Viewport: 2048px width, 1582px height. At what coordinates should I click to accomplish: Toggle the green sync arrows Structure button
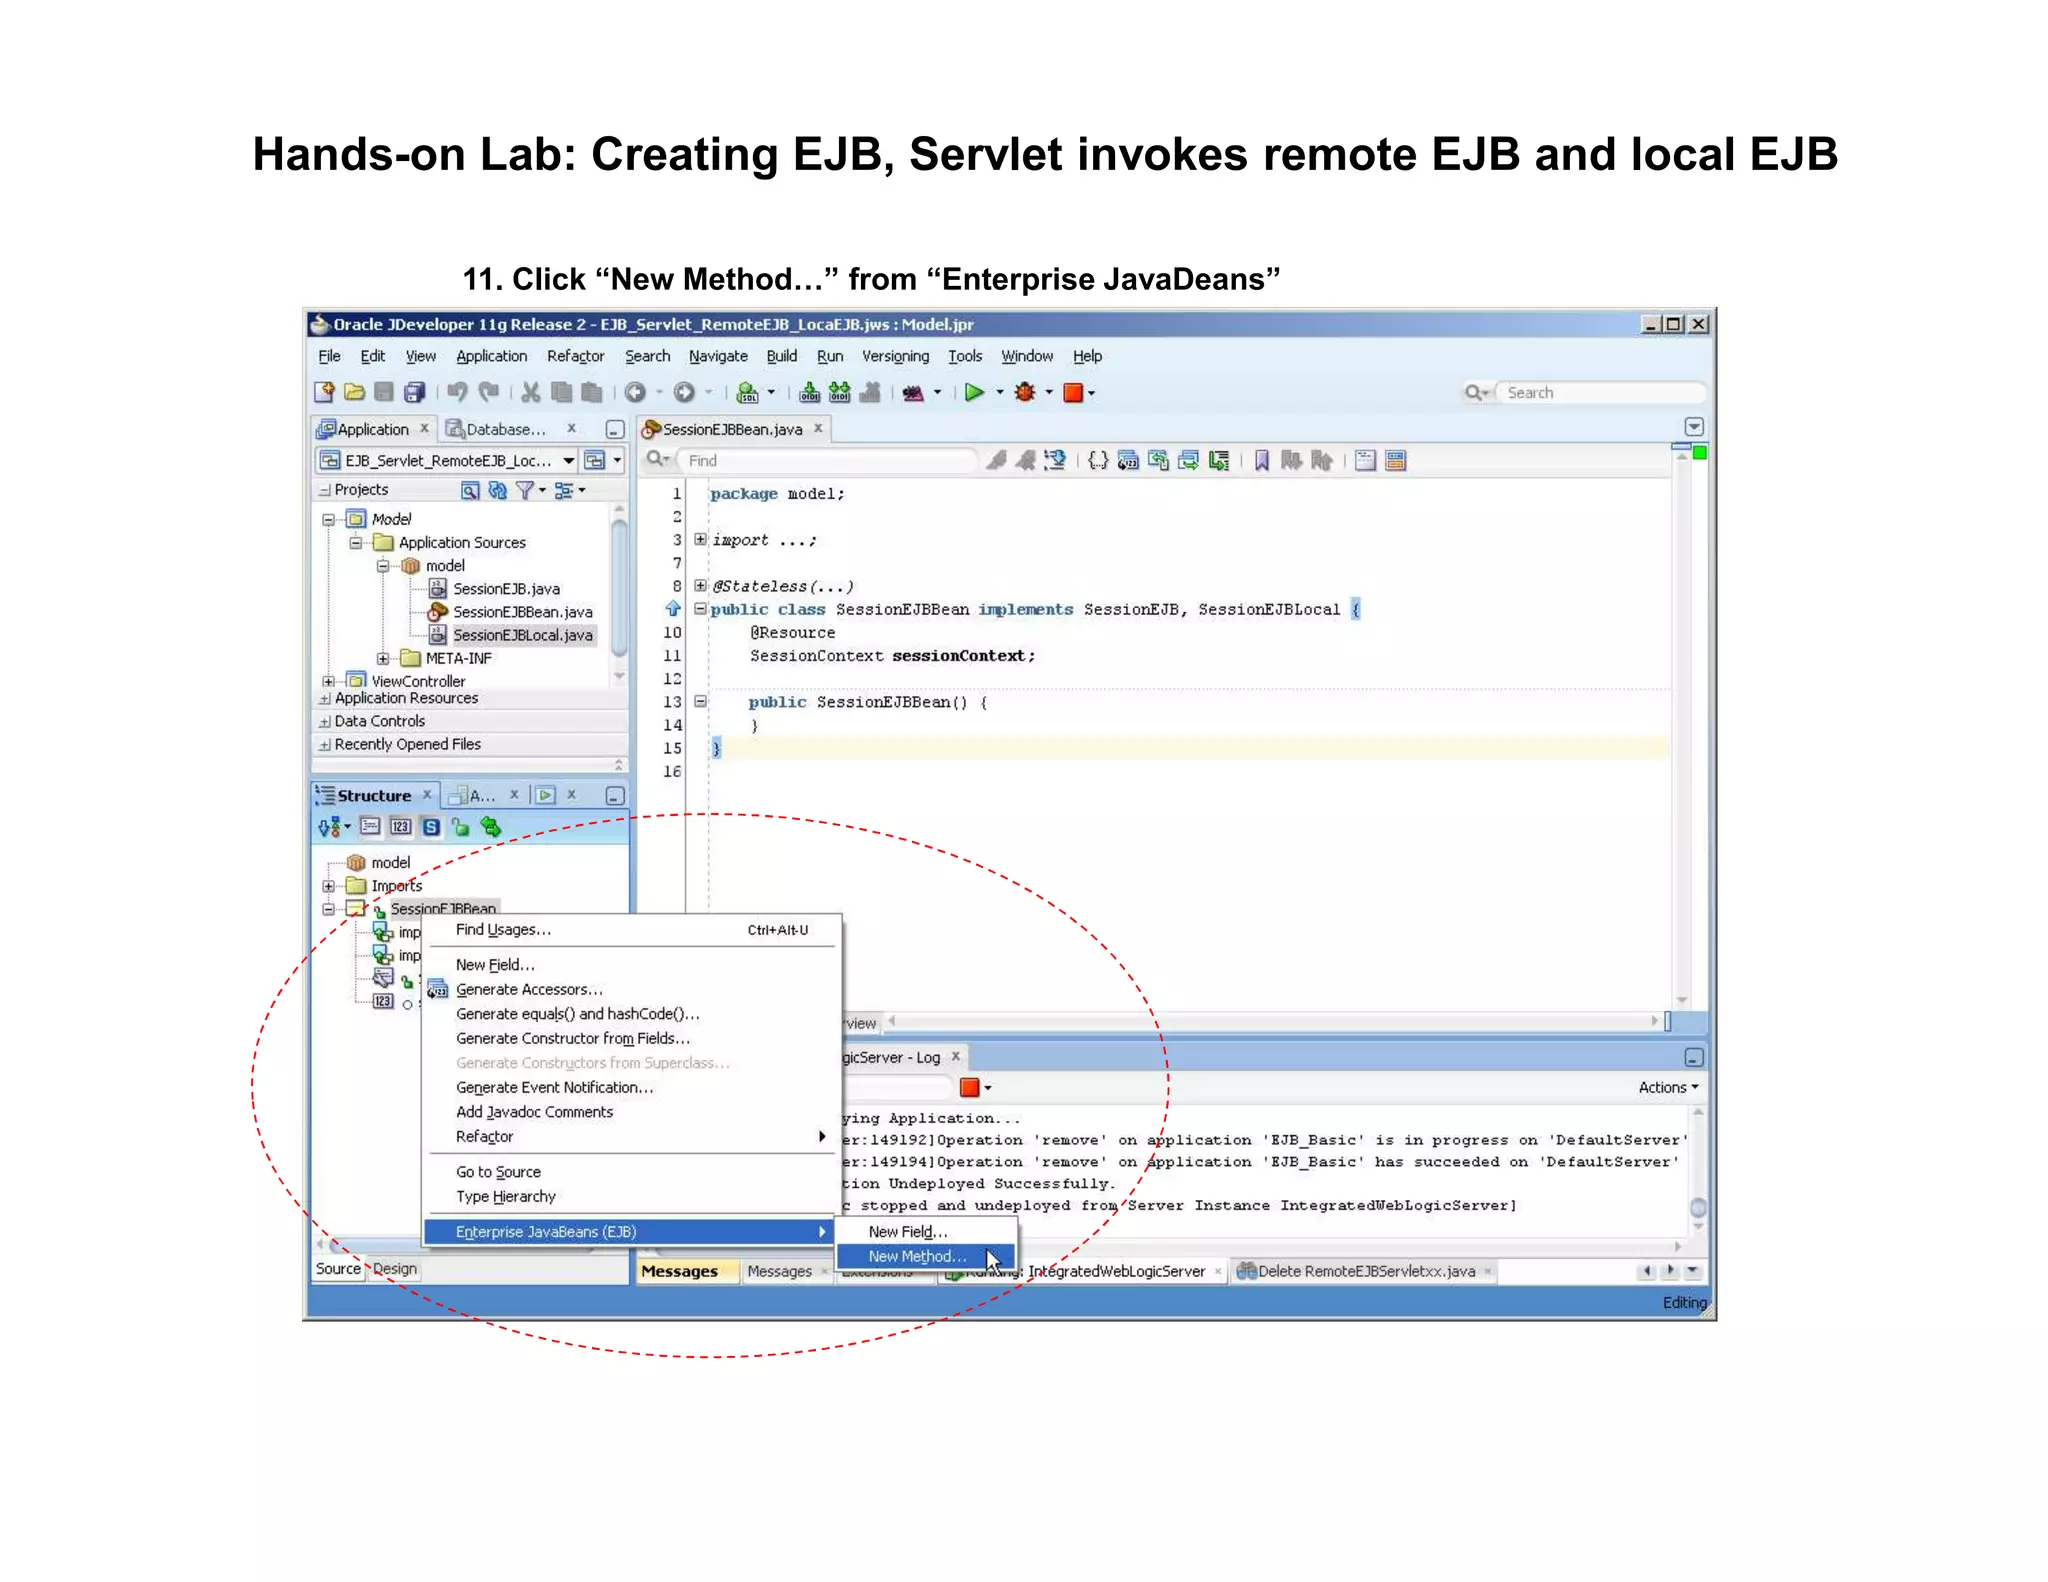pyautogui.click(x=490, y=827)
